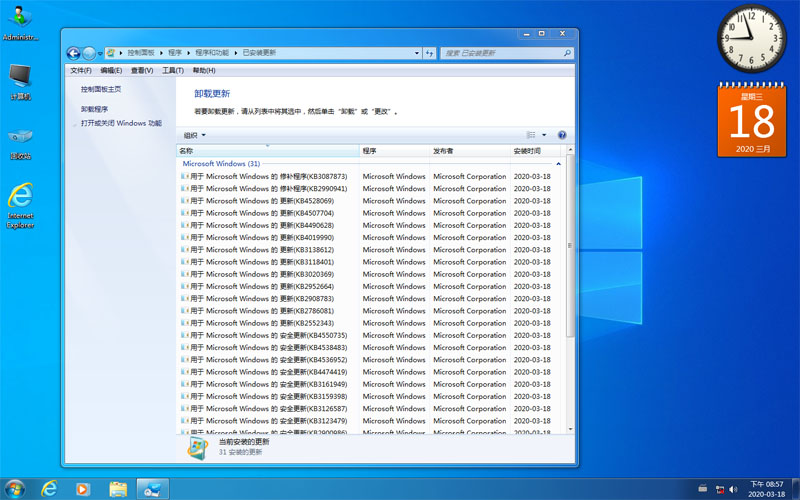Viewport: 800px width, 500px height.
Task: Click the change view icon
Action: coord(531,135)
